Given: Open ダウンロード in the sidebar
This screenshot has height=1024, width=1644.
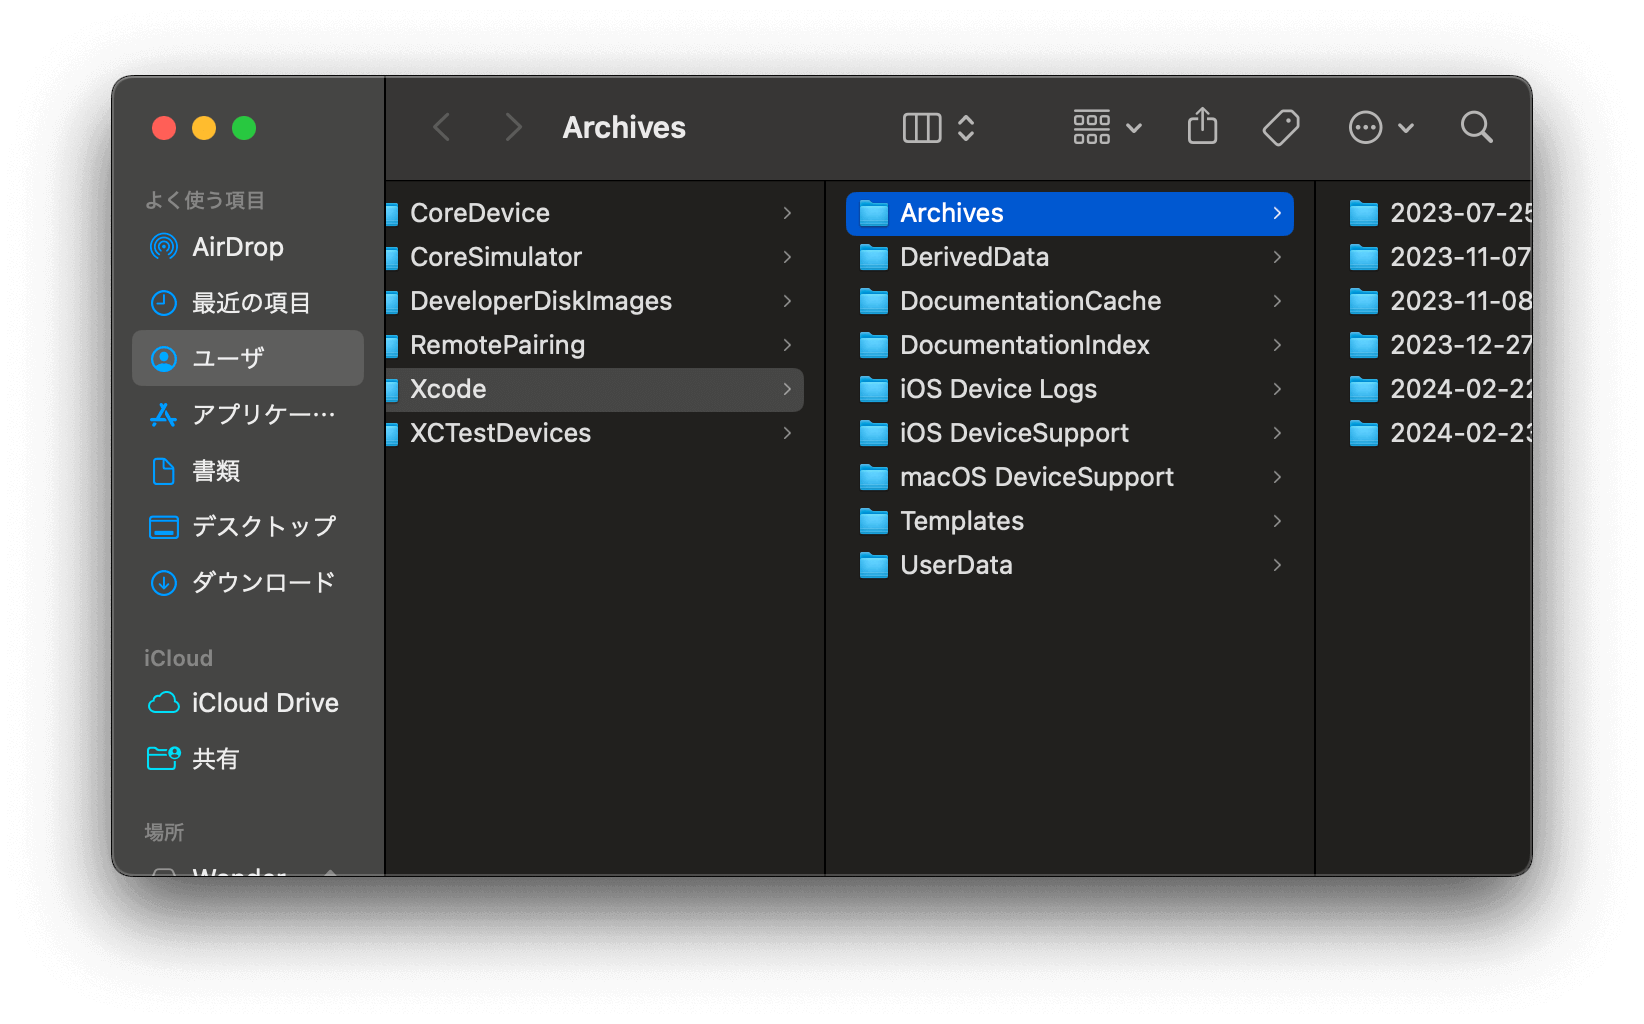Looking at the screenshot, I should (x=248, y=582).
